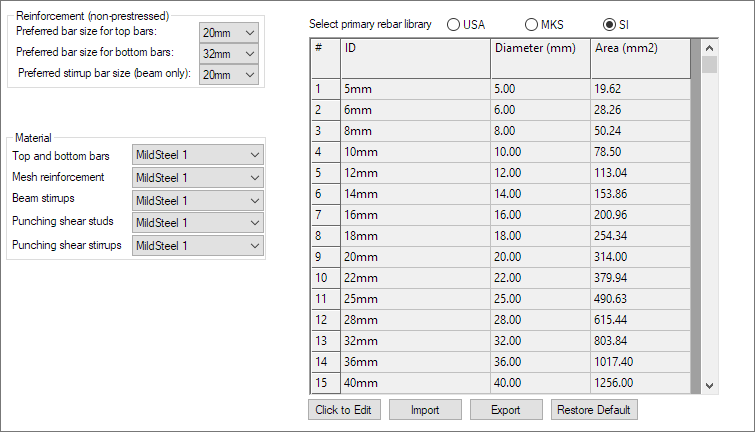Open preferred top bar size dropdown

coord(228,33)
